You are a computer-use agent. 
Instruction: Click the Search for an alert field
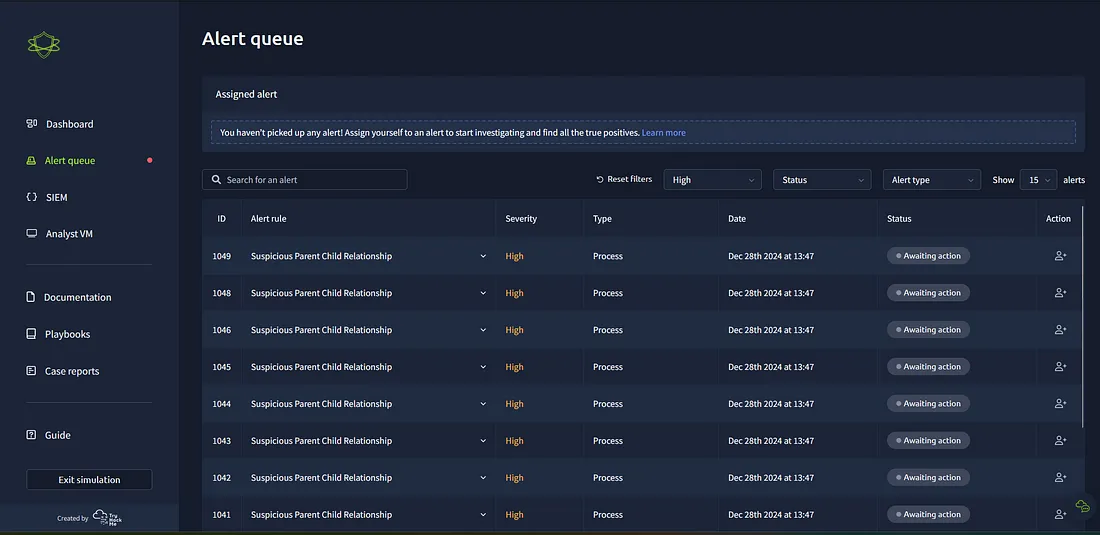pyautogui.click(x=304, y=180)
